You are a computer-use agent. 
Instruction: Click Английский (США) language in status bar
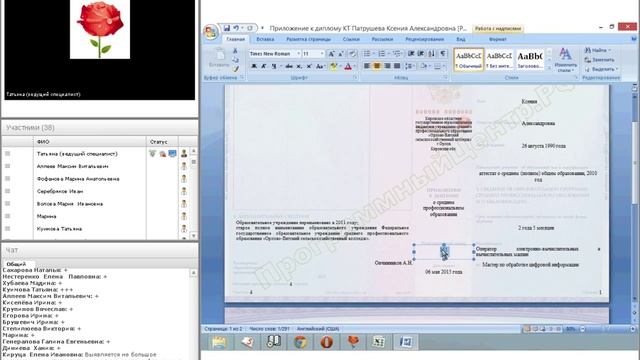[318, 329]
